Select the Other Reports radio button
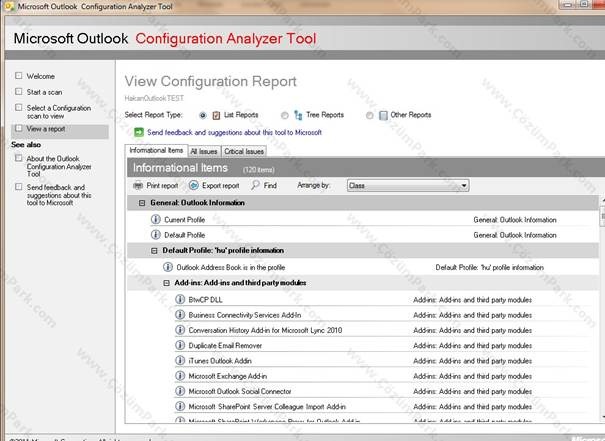Image resolution: width=605 pixels, height=441 pixels. click(x=370, y=115)
